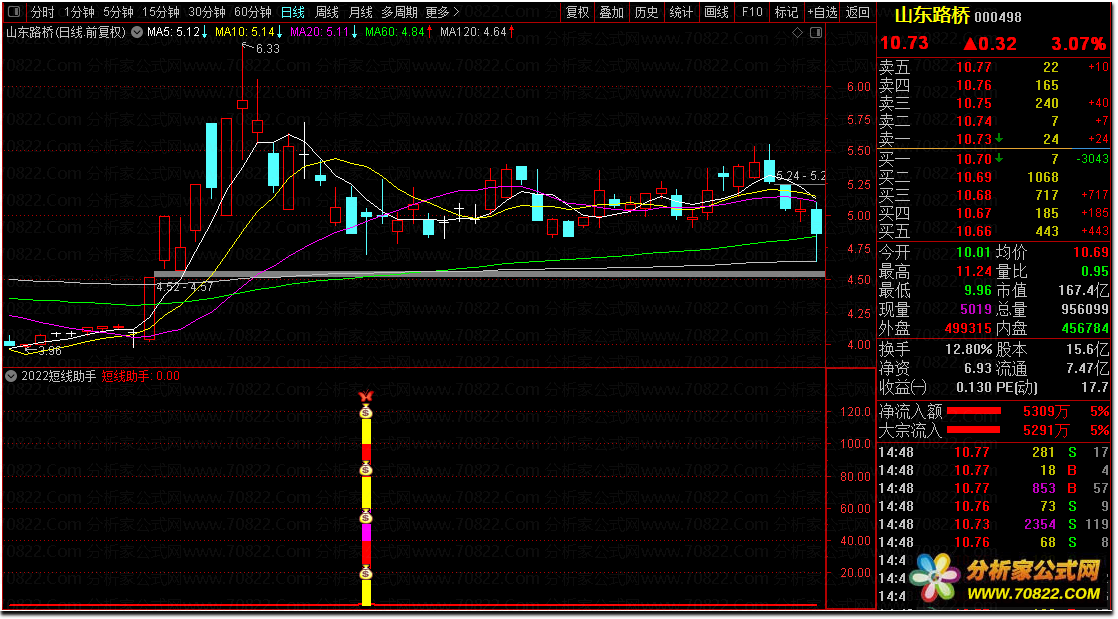This screenshot has width=1118, height=619.
Task: Expand the 更多 periods menu
Action: [442, 12]
